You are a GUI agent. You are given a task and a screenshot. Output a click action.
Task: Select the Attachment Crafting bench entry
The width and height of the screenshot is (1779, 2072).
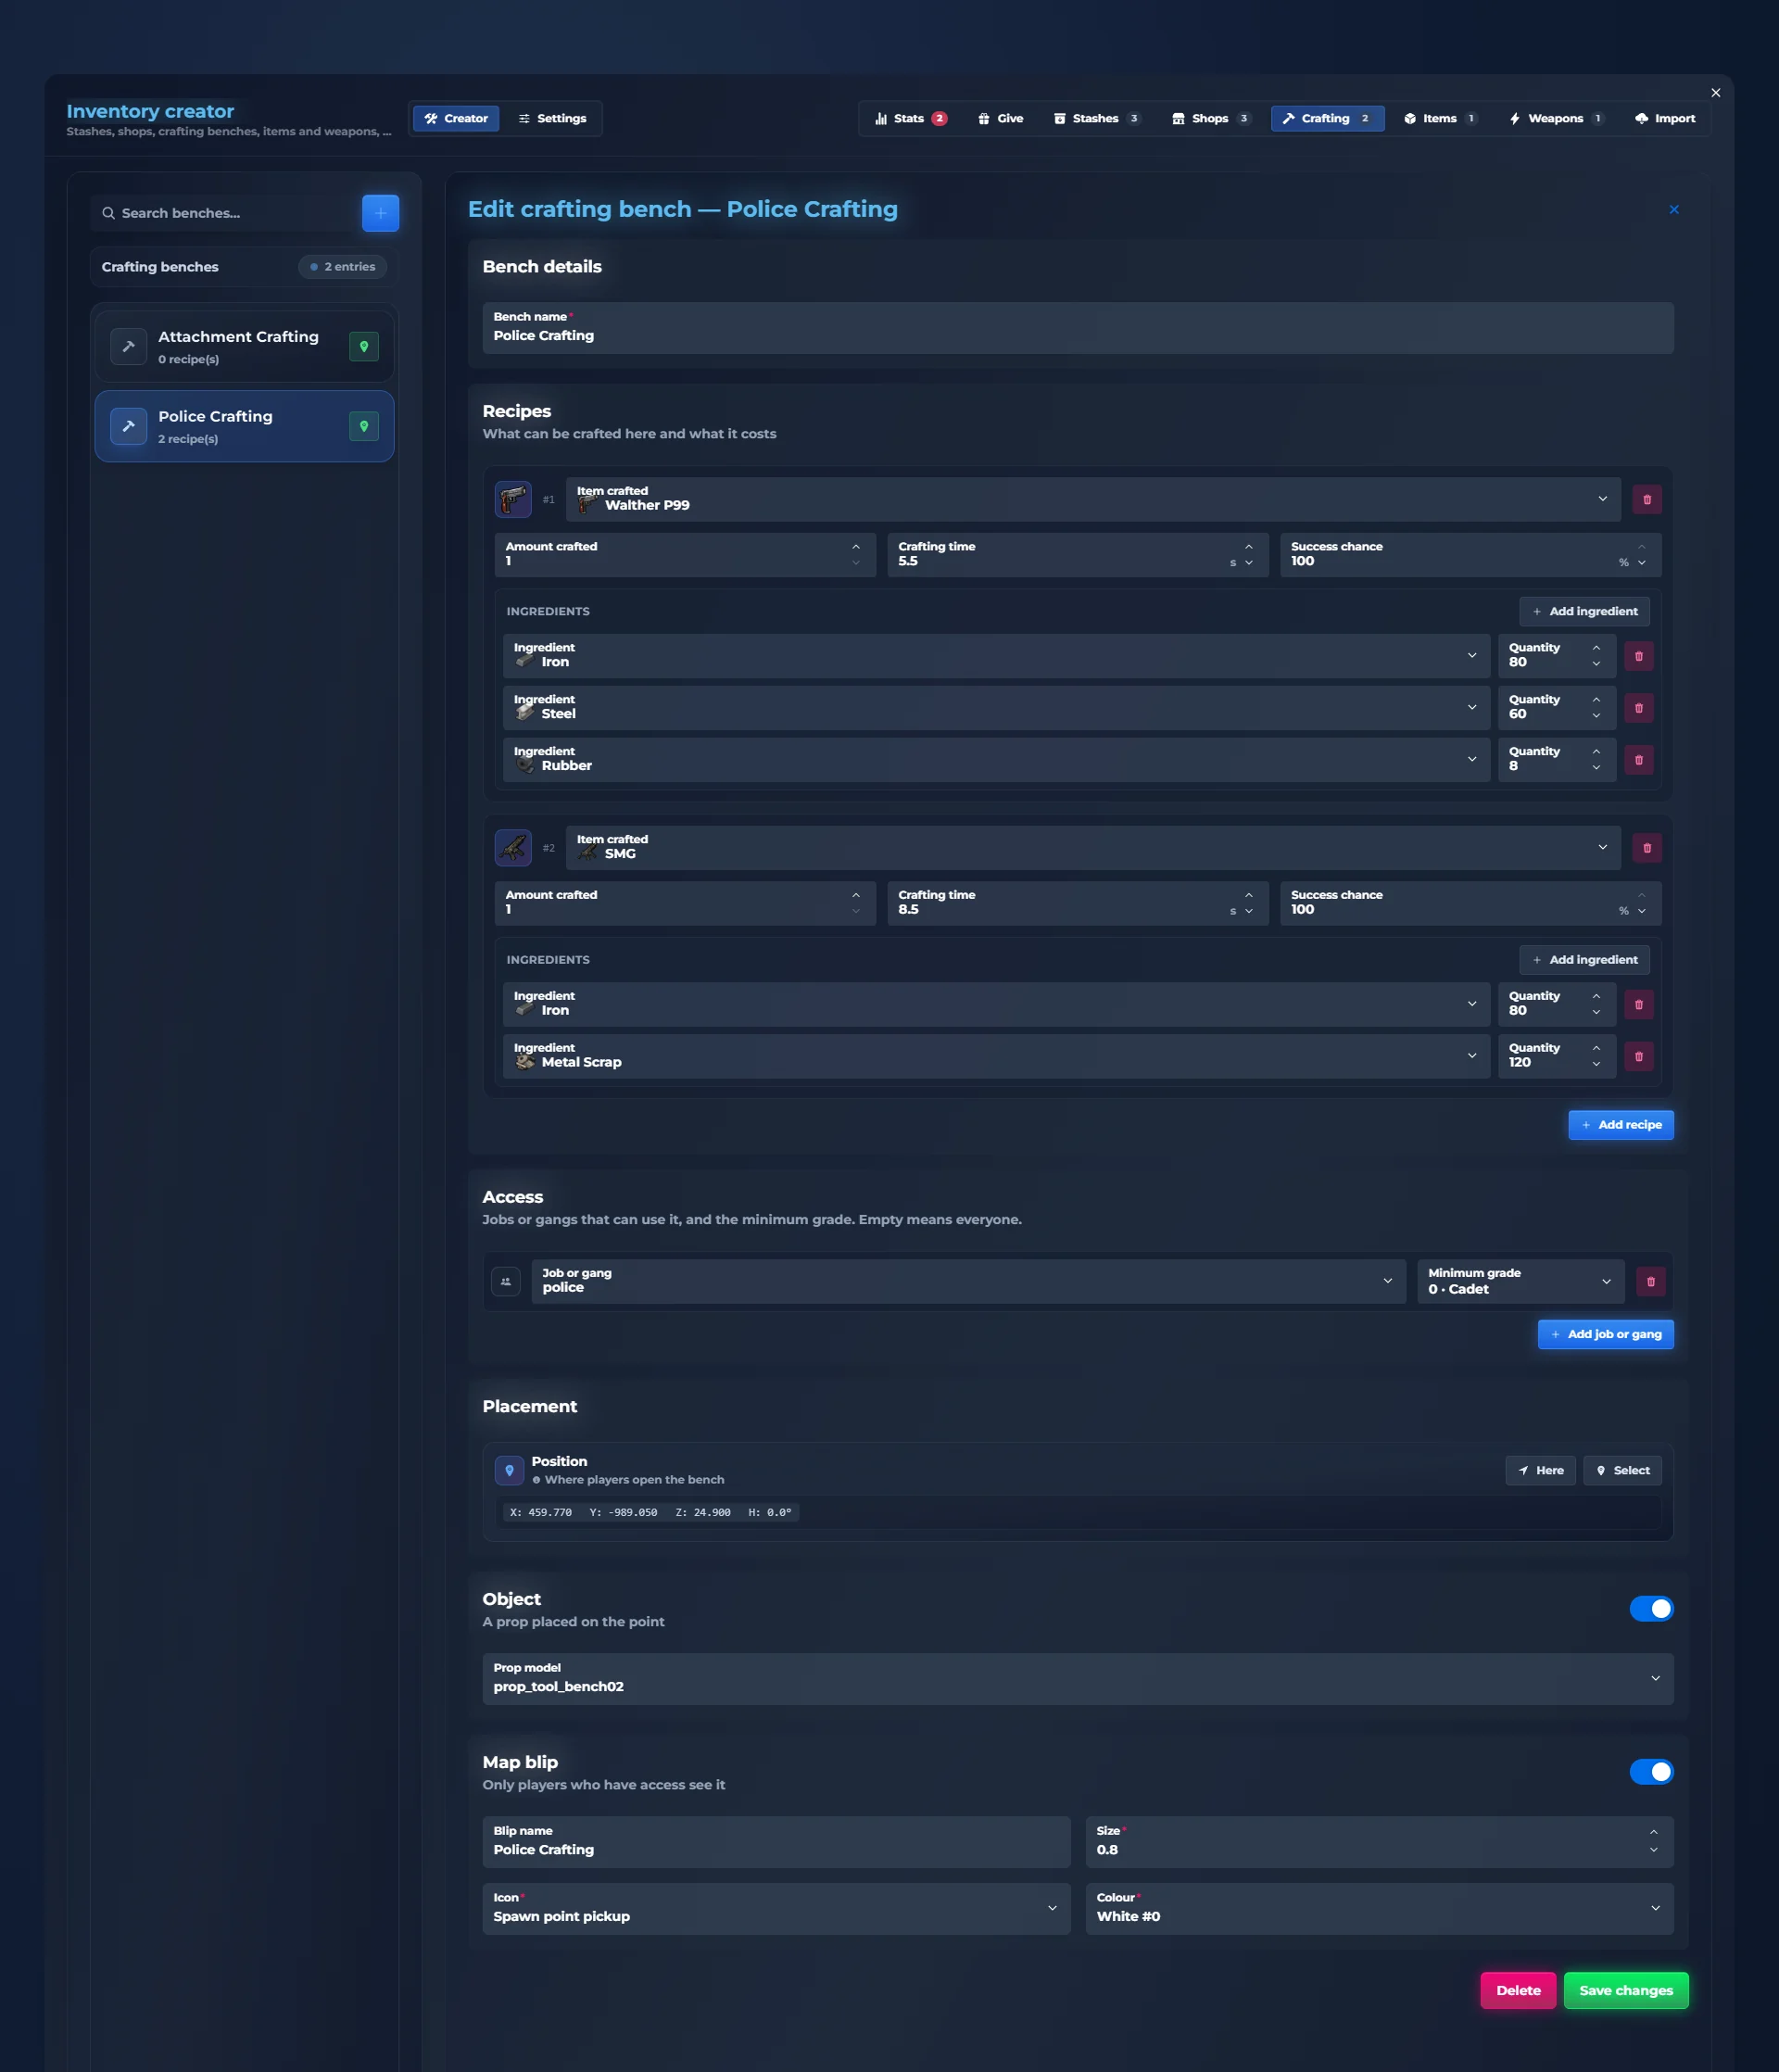[x=244, y=346]
